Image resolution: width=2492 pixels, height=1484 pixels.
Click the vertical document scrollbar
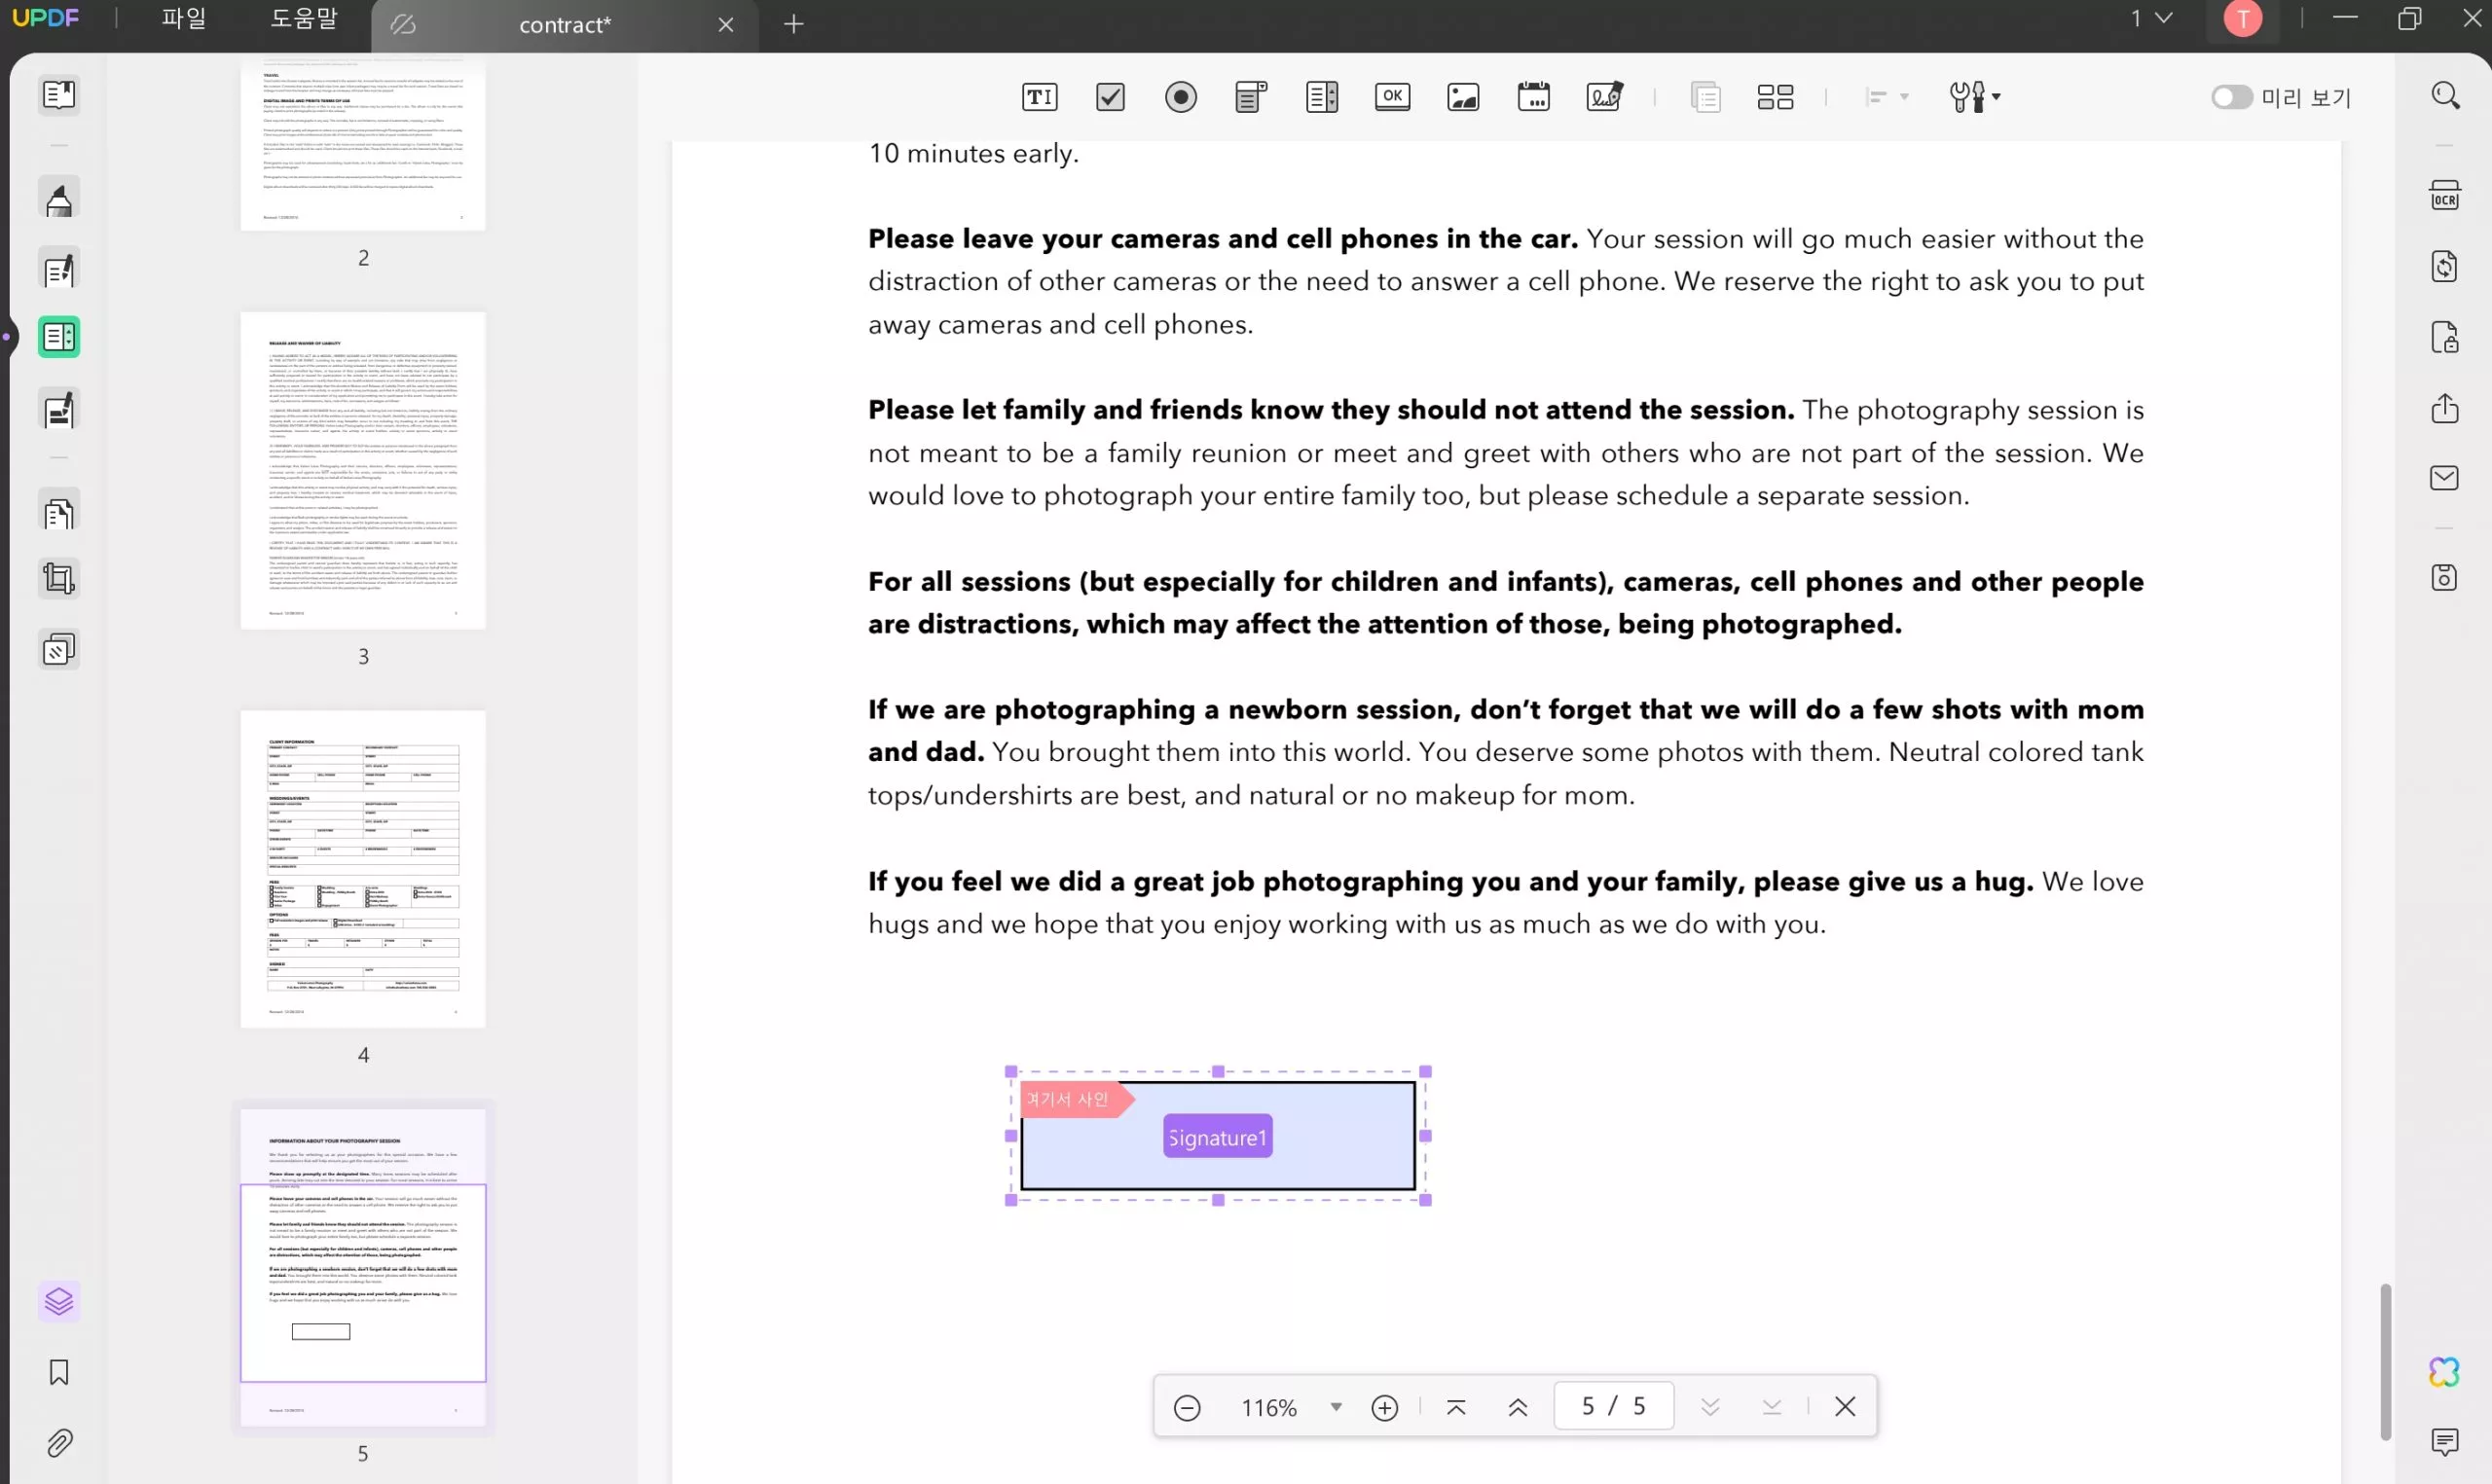pos(2386,1362)
